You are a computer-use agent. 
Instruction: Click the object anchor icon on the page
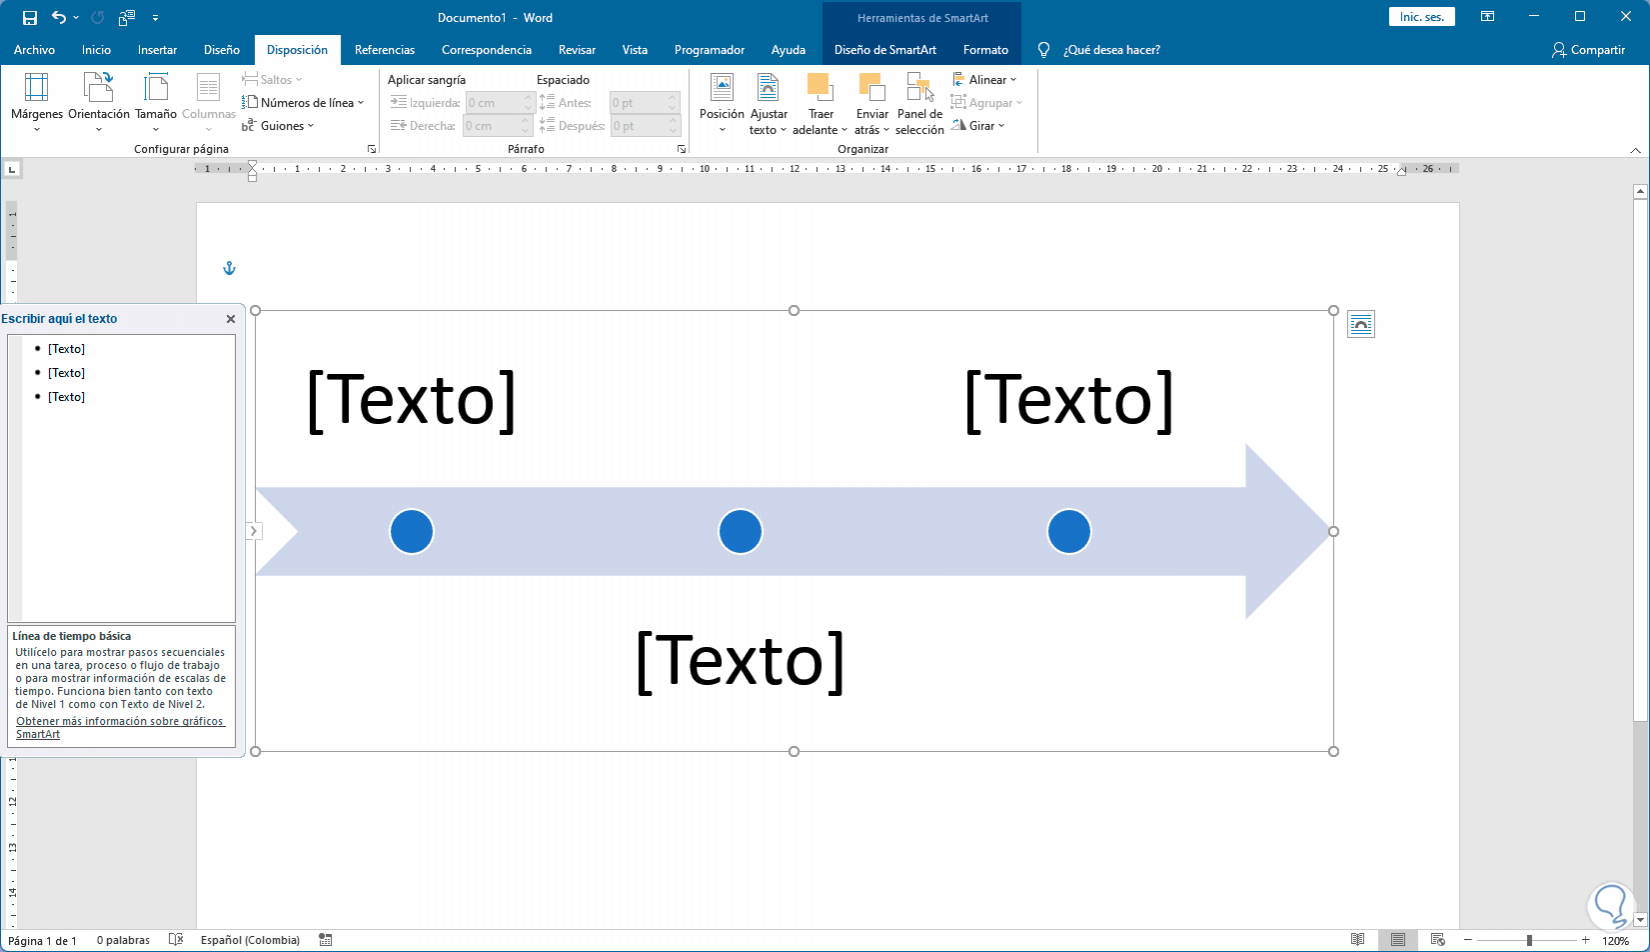(229, 269)
